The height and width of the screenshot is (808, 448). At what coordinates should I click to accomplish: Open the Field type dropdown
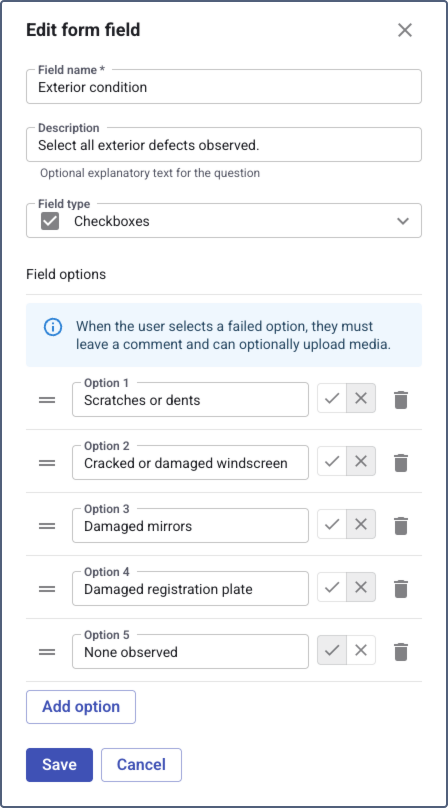(x=224, y=221)
